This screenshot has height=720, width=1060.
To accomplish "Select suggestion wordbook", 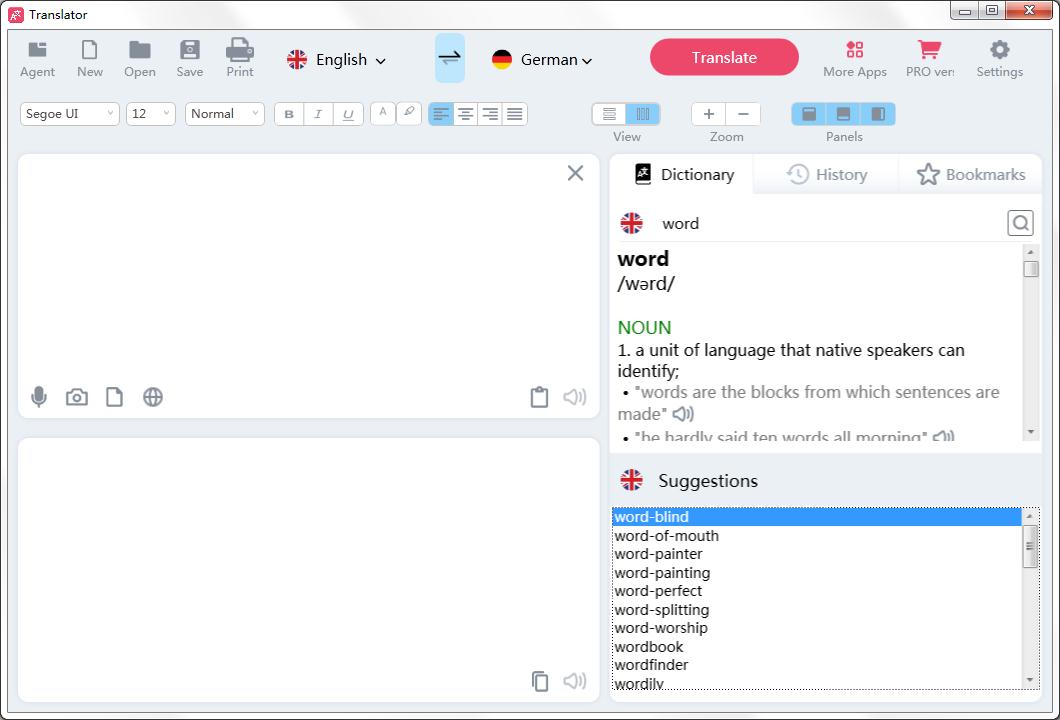I will point(817,647).
